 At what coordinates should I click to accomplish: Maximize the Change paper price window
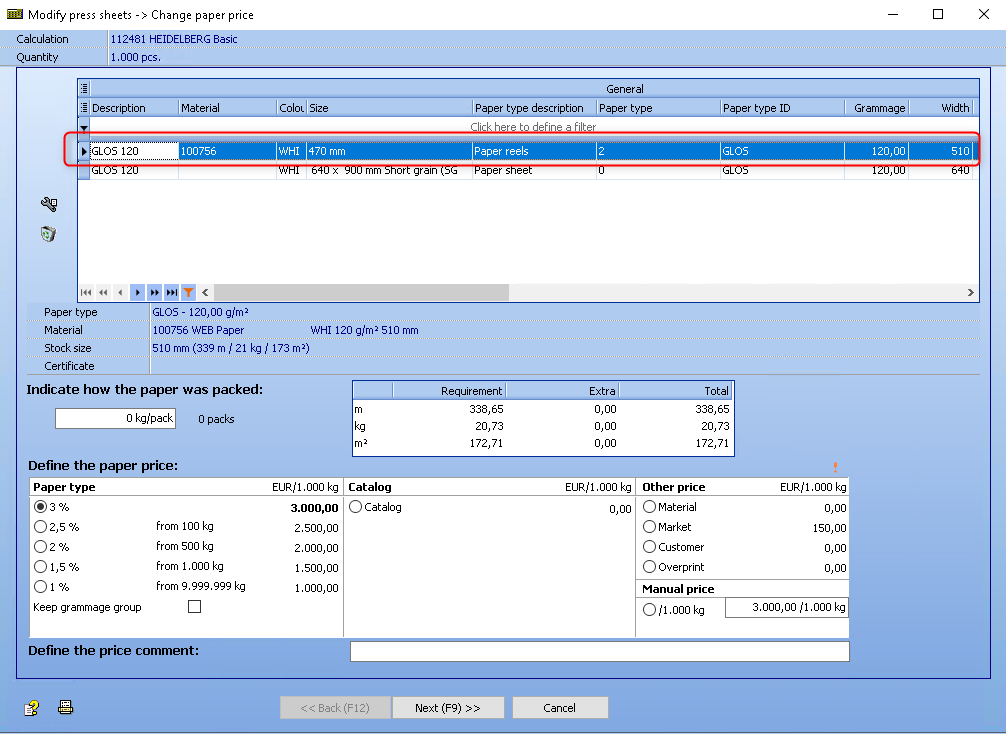tap(938, 14)
